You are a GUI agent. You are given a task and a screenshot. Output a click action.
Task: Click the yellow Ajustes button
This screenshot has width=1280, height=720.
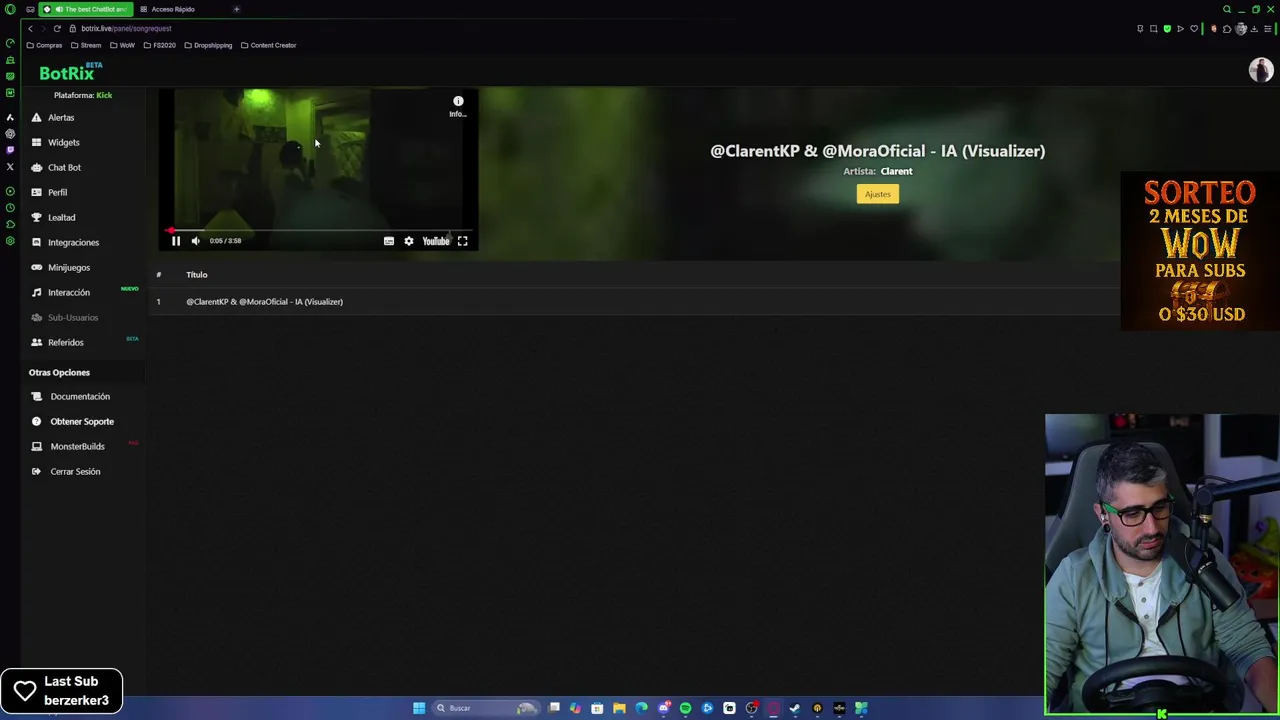(x=878, y=194)
